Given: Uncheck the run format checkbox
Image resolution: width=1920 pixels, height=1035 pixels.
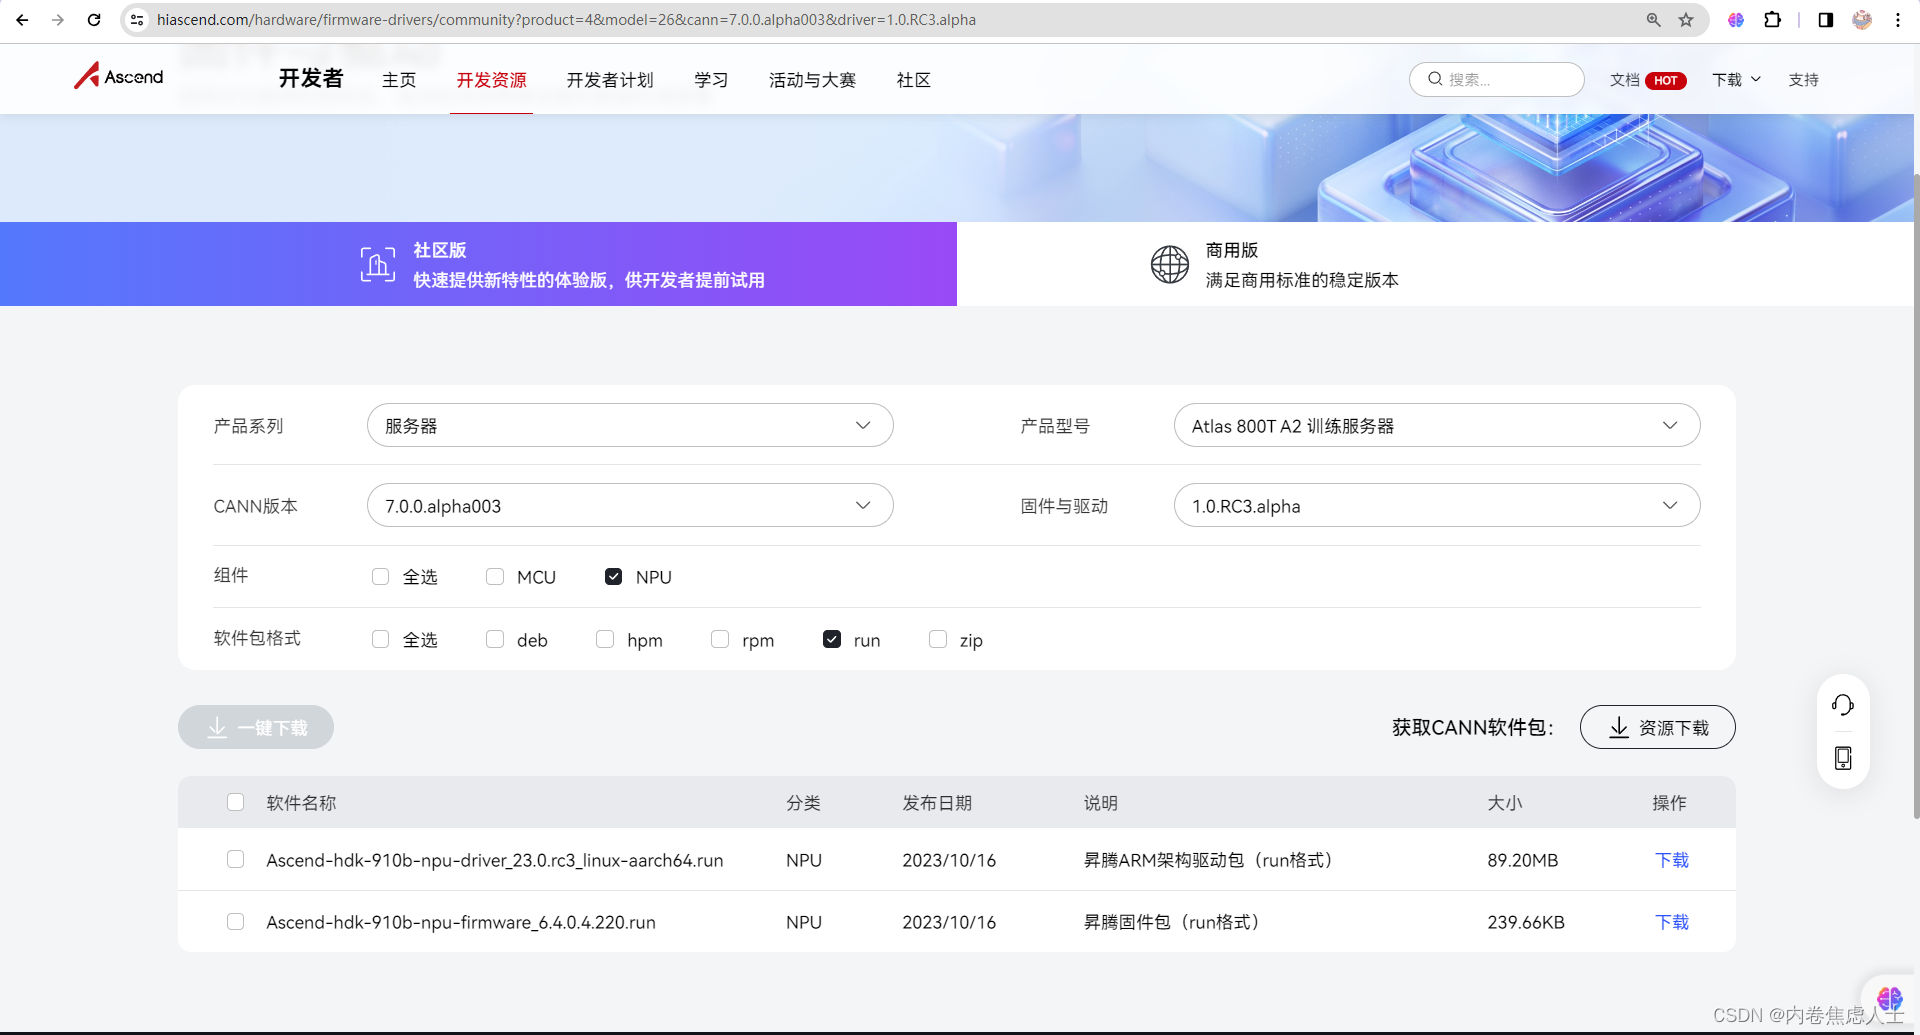Looking at the screenshot, I should [x=832, y=639].
